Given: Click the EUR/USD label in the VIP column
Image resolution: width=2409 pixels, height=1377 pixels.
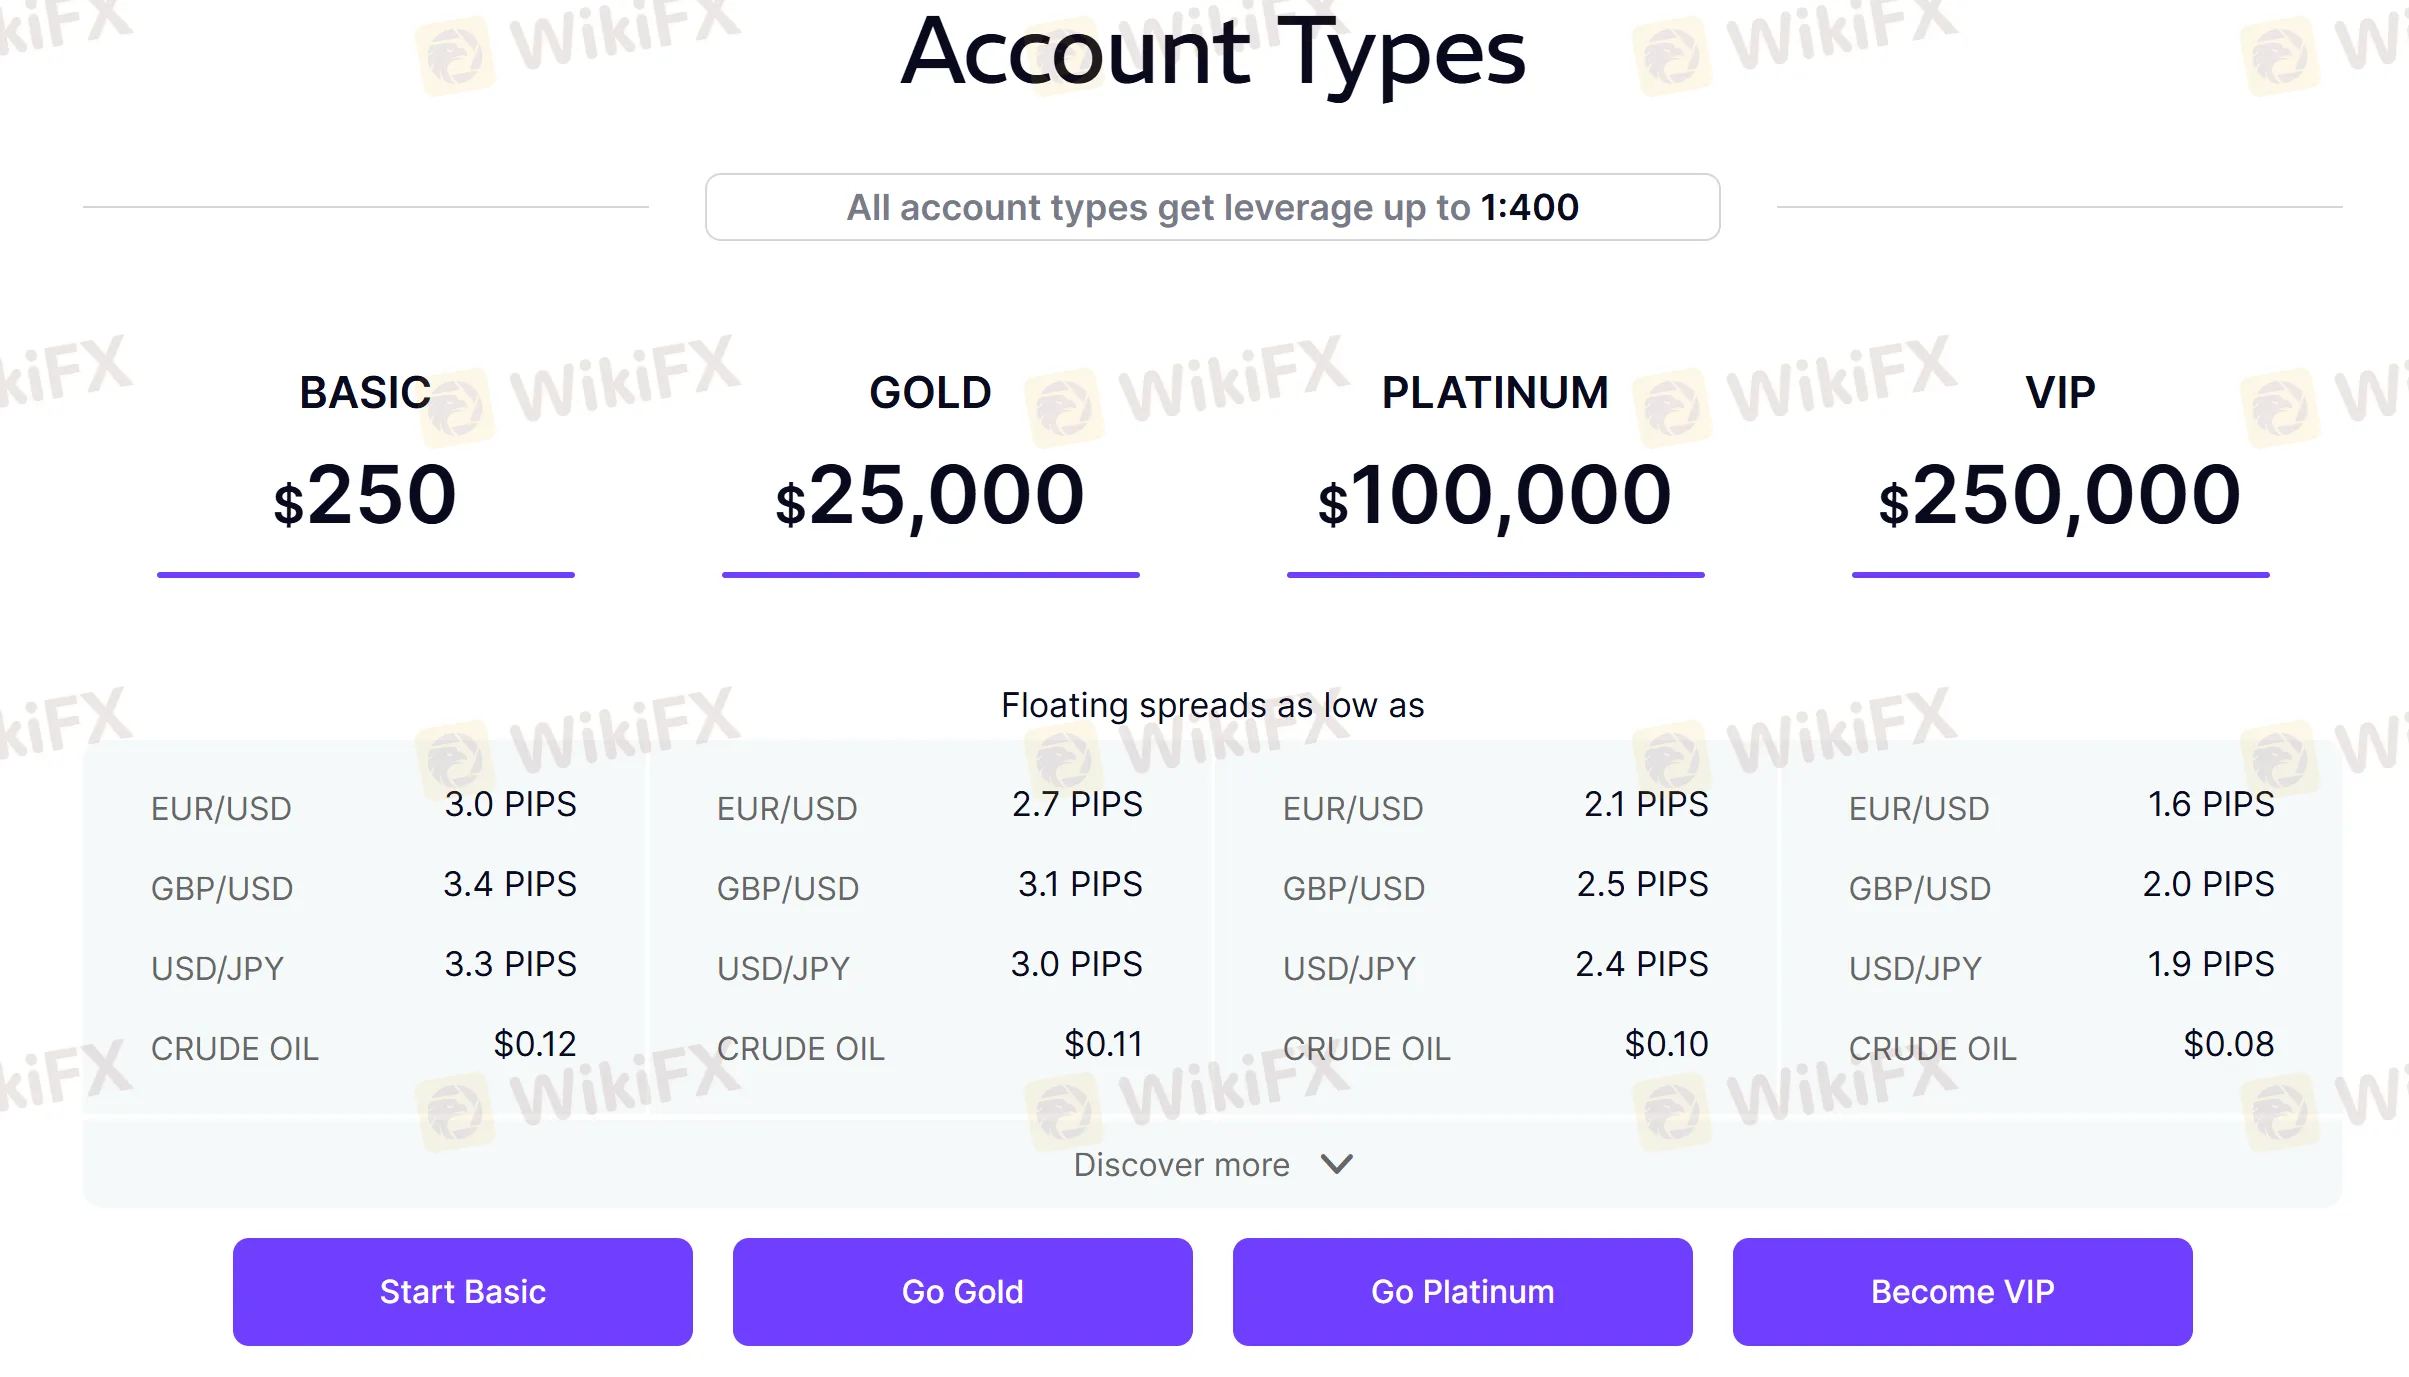Looking at the screenshot, I should point(1918,808).
